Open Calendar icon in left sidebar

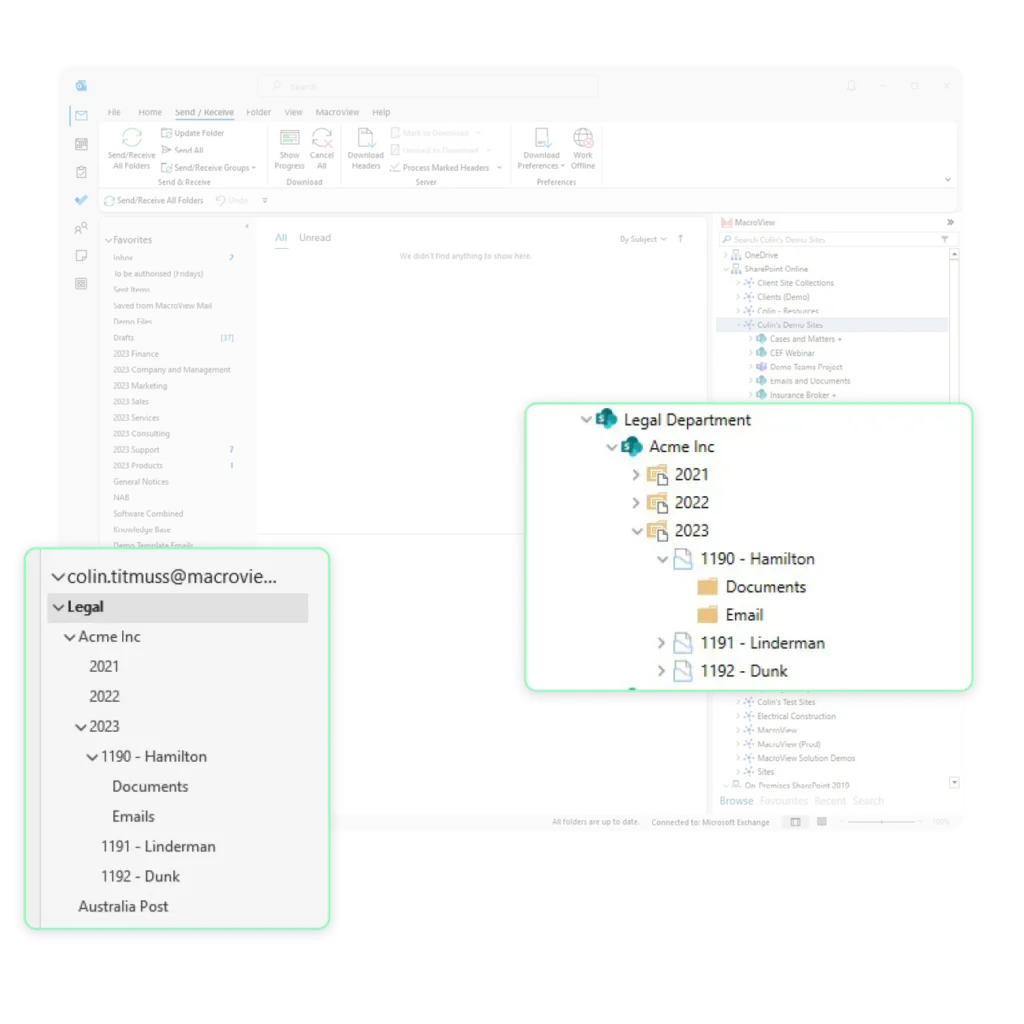pyautogui.click(x=81, y=144)
